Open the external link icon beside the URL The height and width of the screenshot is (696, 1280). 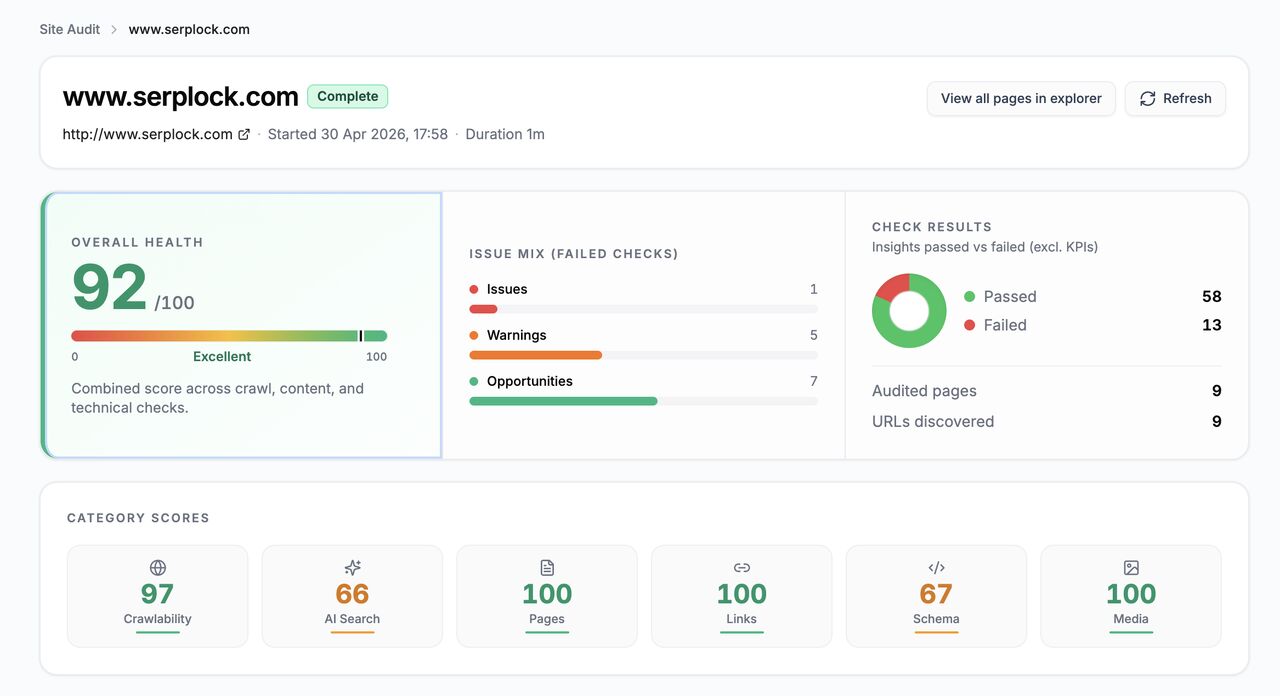[244, 134]
